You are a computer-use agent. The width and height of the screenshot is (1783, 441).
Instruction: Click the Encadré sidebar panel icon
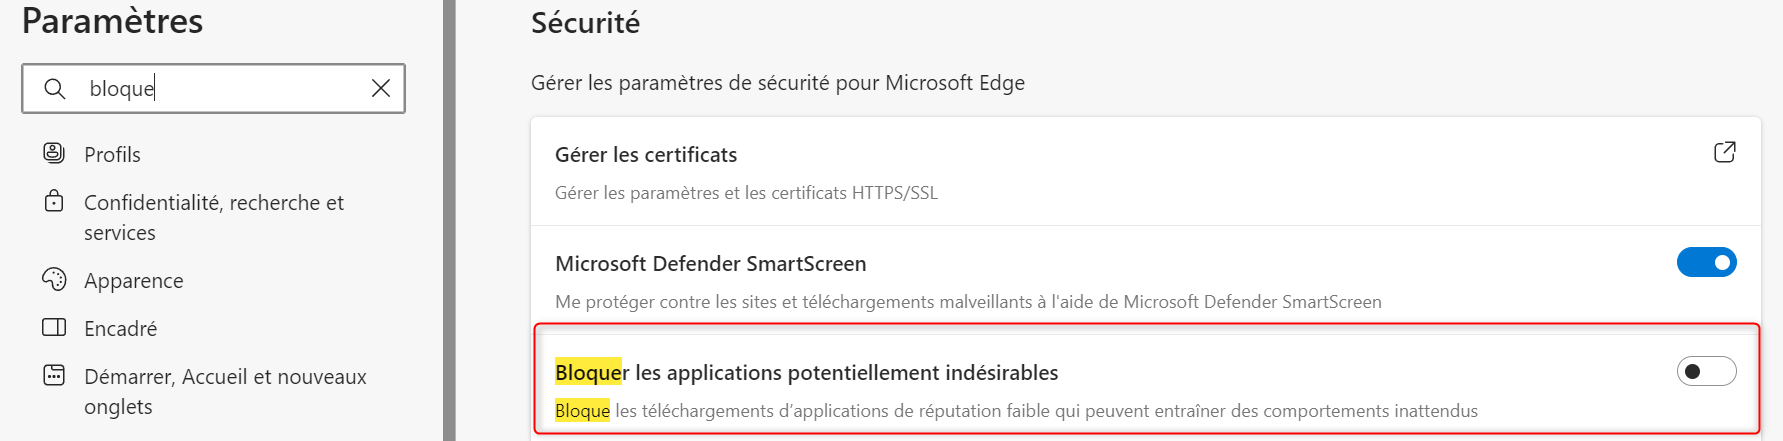pos(54,327)
